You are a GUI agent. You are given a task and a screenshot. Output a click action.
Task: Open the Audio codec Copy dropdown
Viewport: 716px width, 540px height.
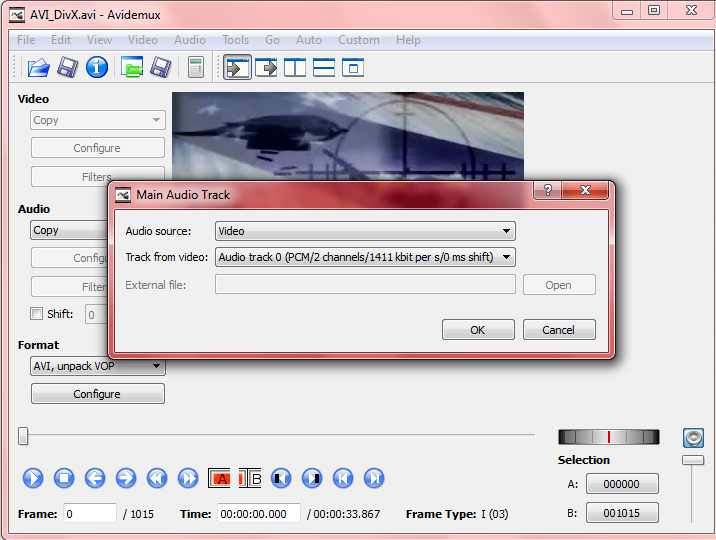(69, 230)
